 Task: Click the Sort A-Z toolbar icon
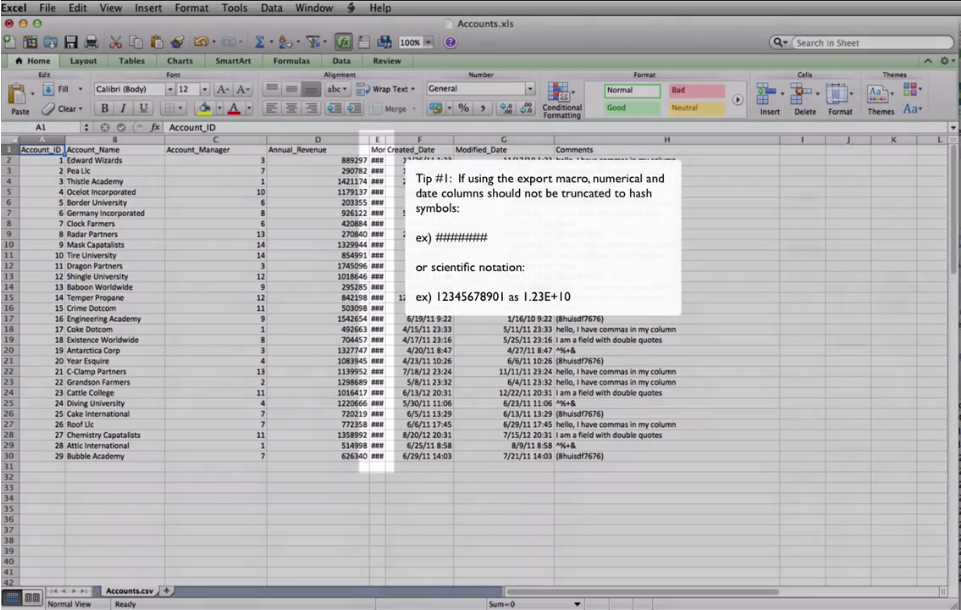tap(285, 42)
